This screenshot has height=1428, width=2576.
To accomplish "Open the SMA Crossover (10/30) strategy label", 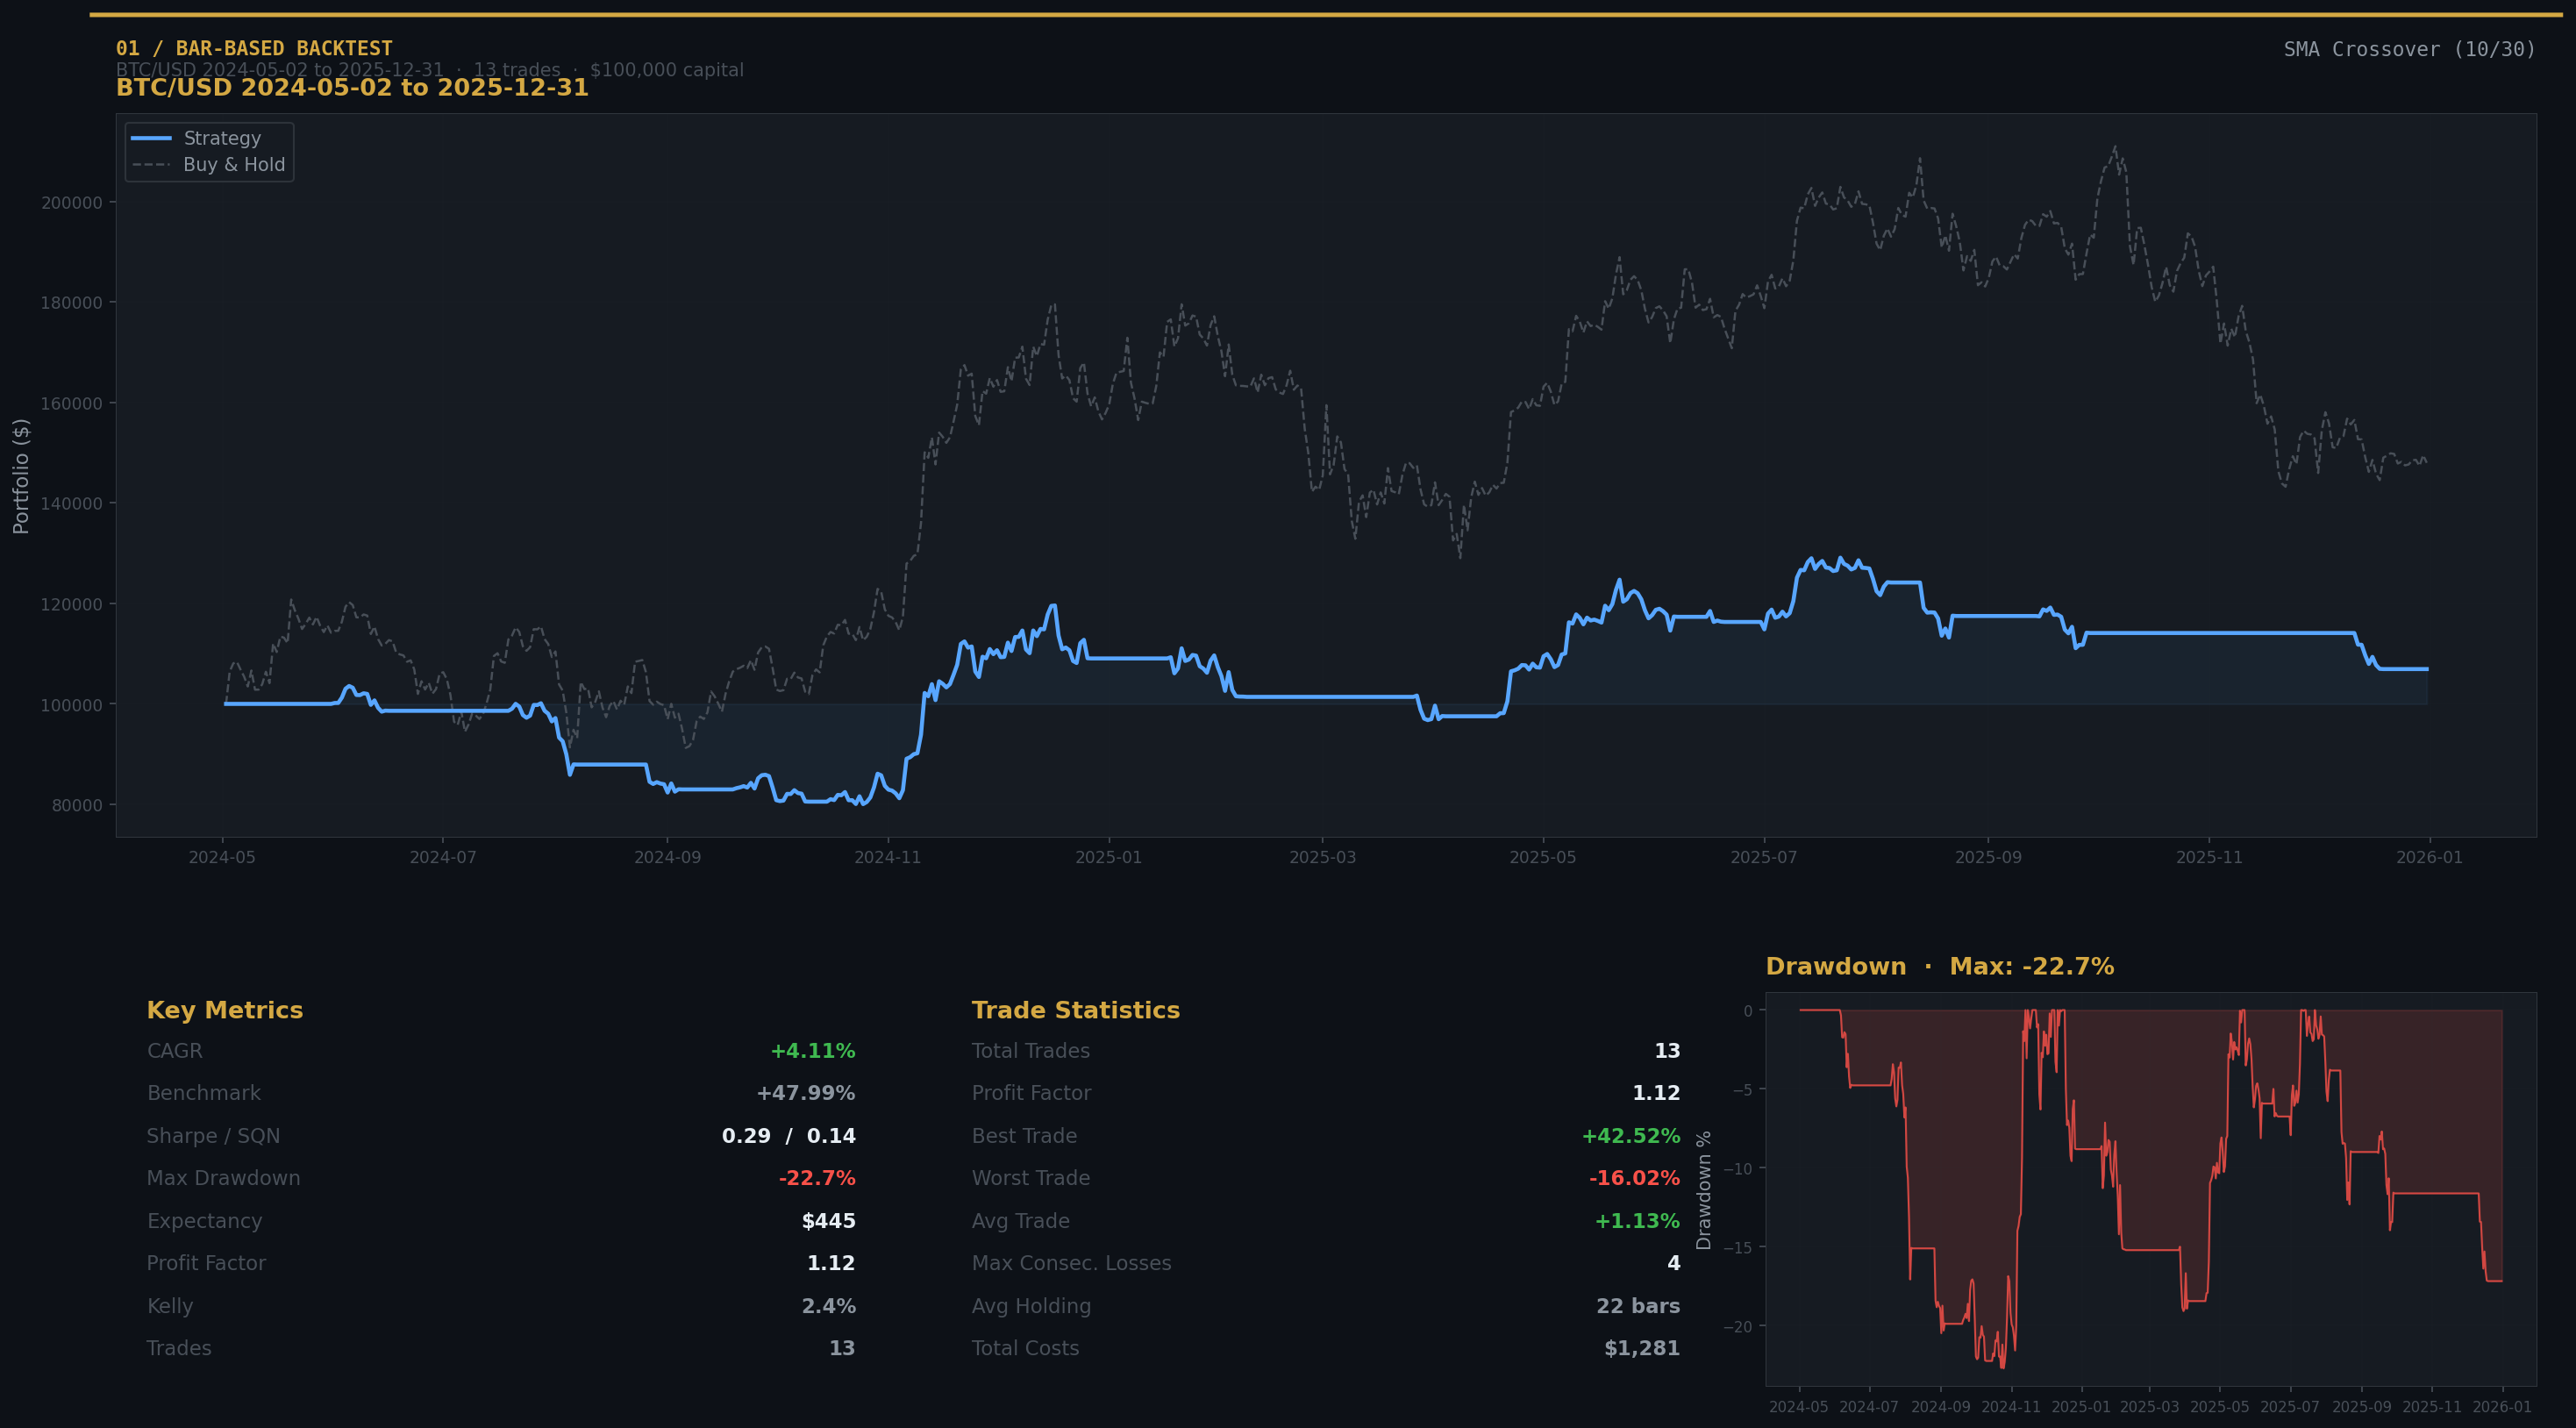I will point(2410,47).
